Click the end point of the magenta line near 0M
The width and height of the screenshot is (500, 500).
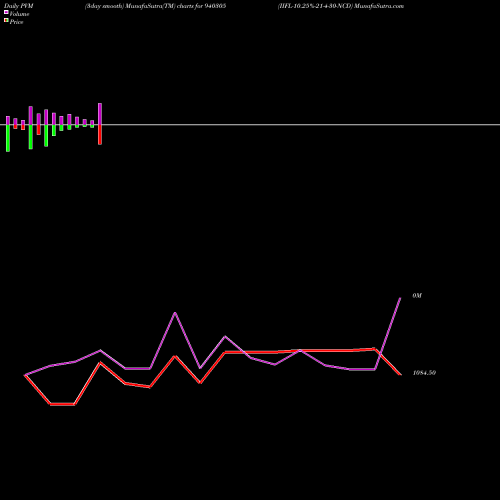(x=400, y=298)
